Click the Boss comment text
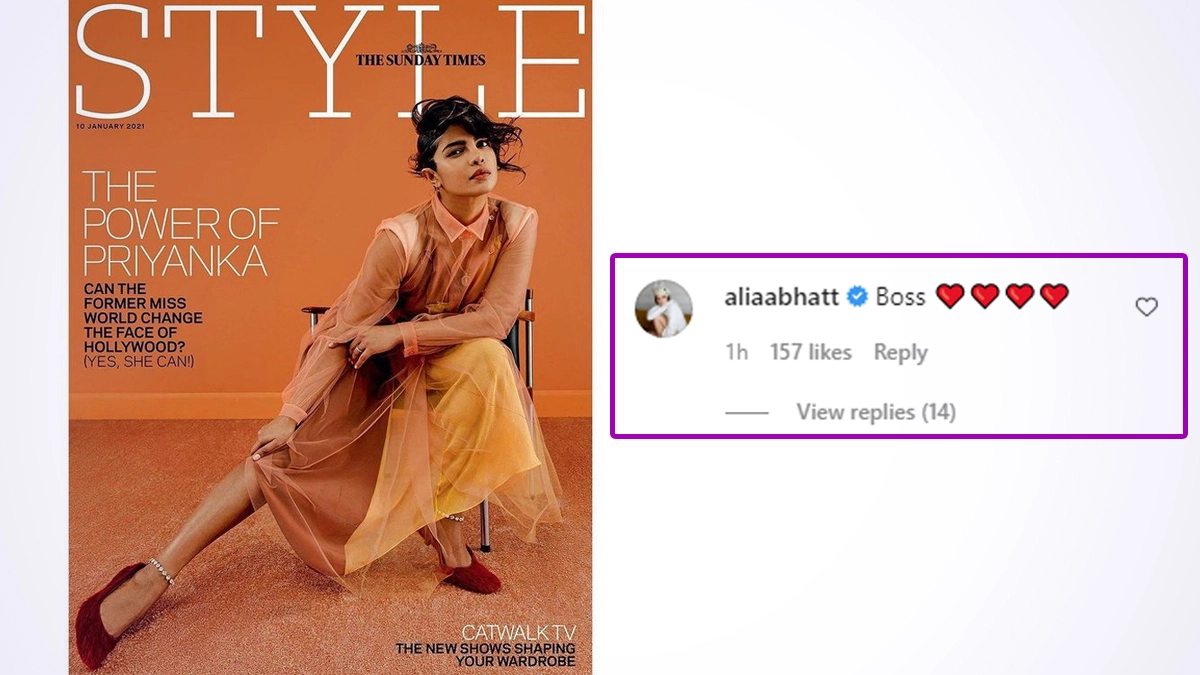 click(901, 296)
